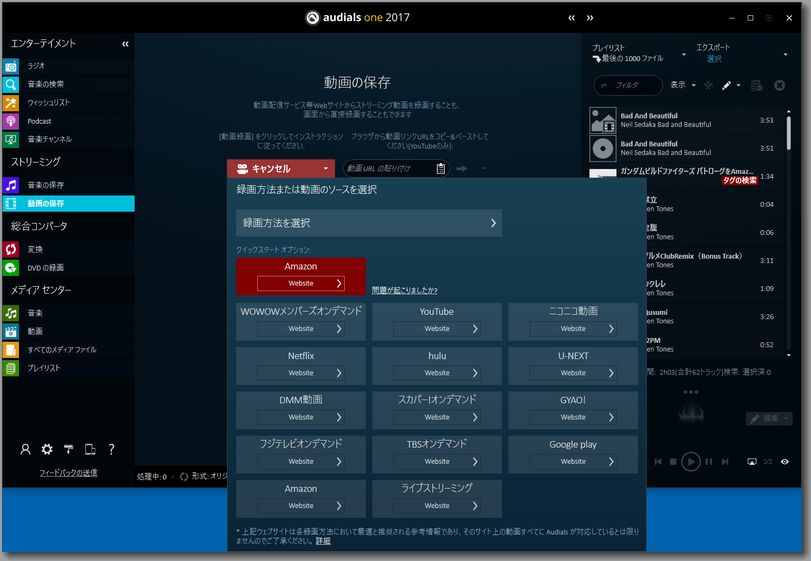This screenshot has height=561, width=811.
Task: Open the フィードバックの送信 link
Action: (68, 472)
